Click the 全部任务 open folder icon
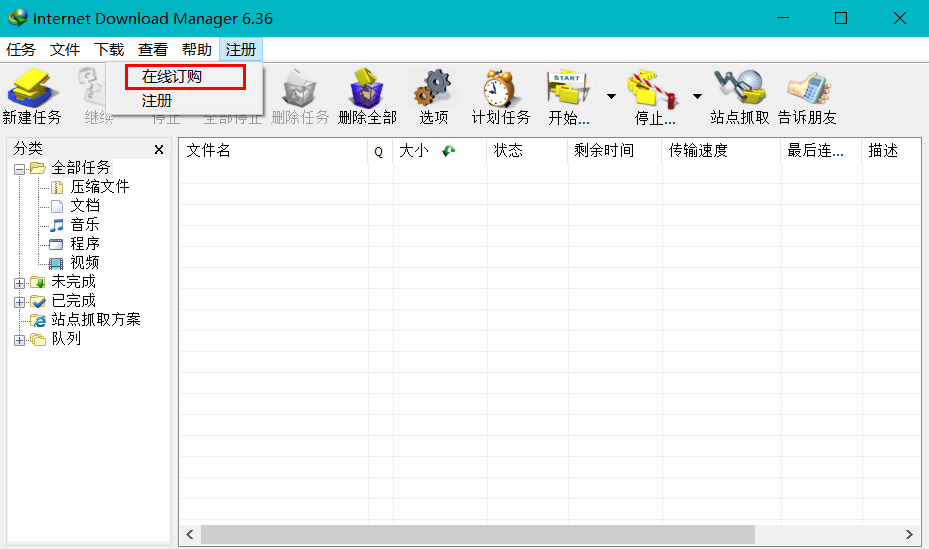929x549 pixels. click(38, 168)
